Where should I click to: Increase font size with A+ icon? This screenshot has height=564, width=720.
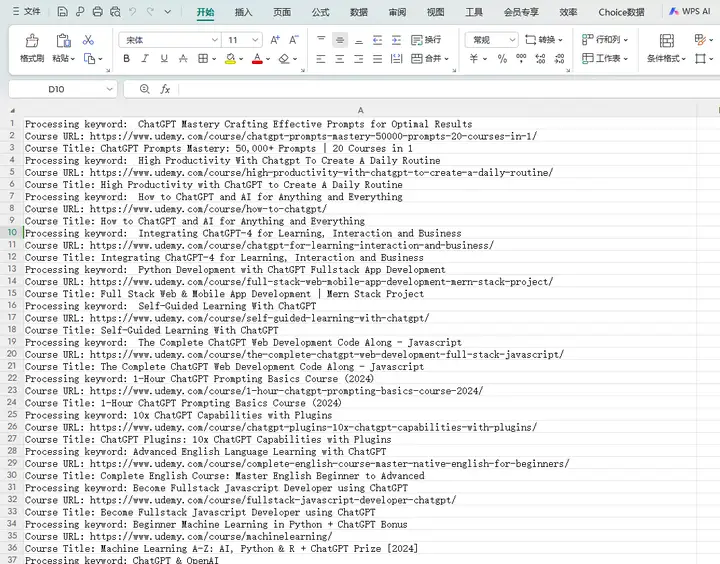point(275,40)
